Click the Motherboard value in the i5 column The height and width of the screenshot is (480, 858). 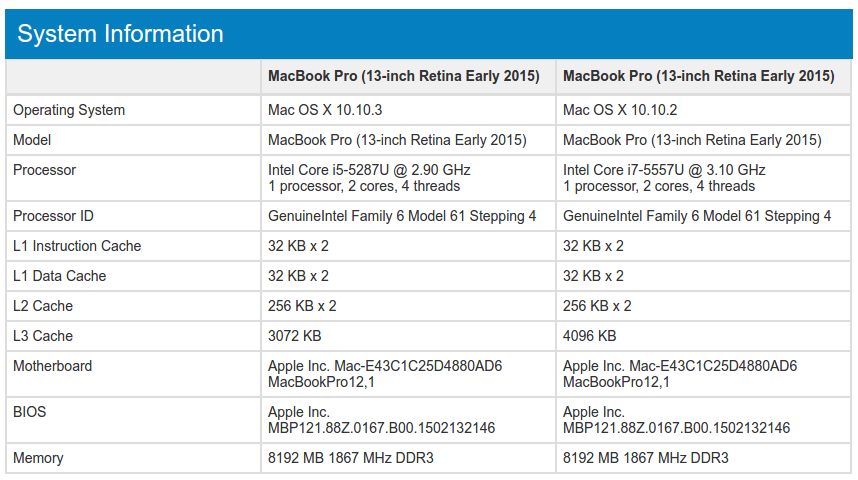click(385, 374)
